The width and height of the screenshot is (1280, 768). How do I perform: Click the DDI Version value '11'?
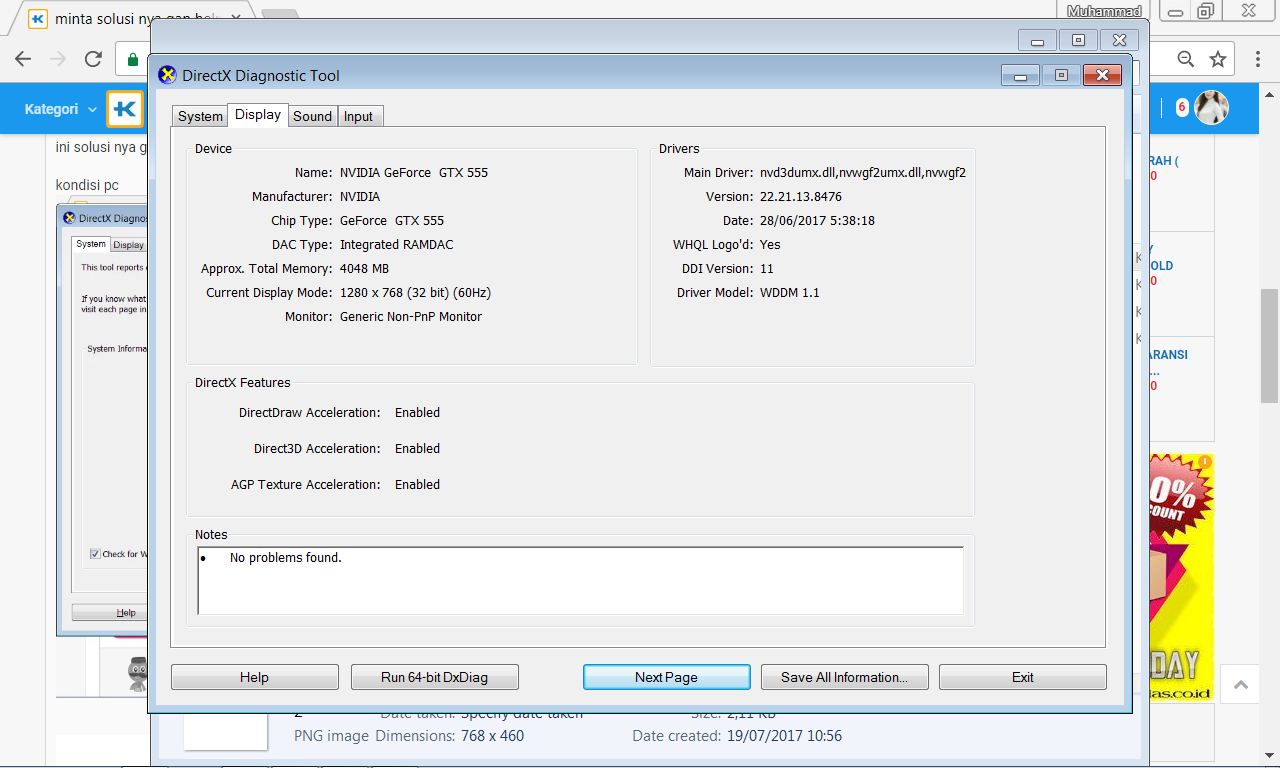pyautogui.click(x=767, y=268)
